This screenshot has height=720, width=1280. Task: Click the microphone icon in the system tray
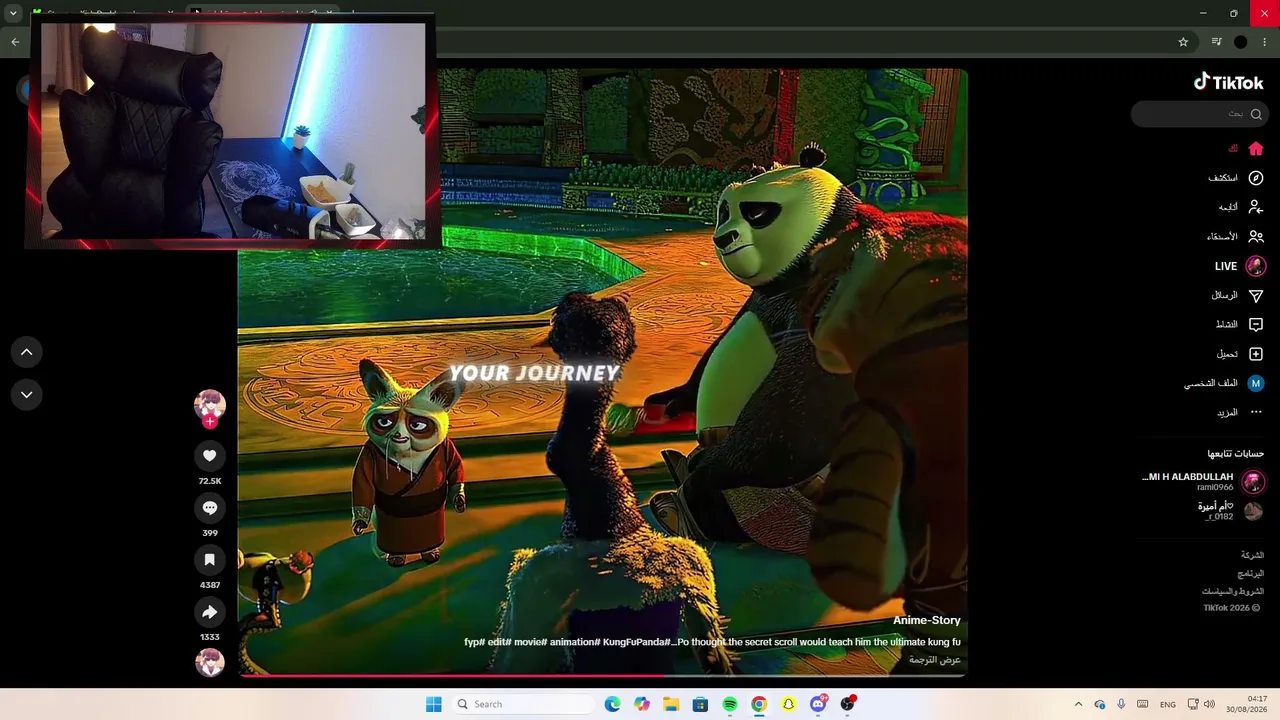pos(1121,704)
